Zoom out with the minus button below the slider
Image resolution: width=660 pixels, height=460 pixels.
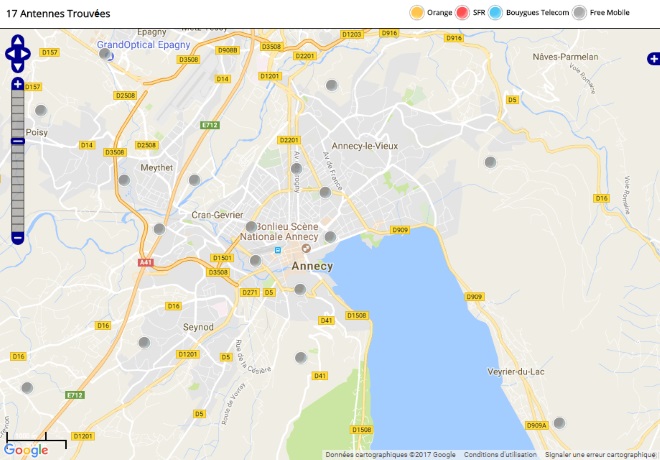(18, 238)
